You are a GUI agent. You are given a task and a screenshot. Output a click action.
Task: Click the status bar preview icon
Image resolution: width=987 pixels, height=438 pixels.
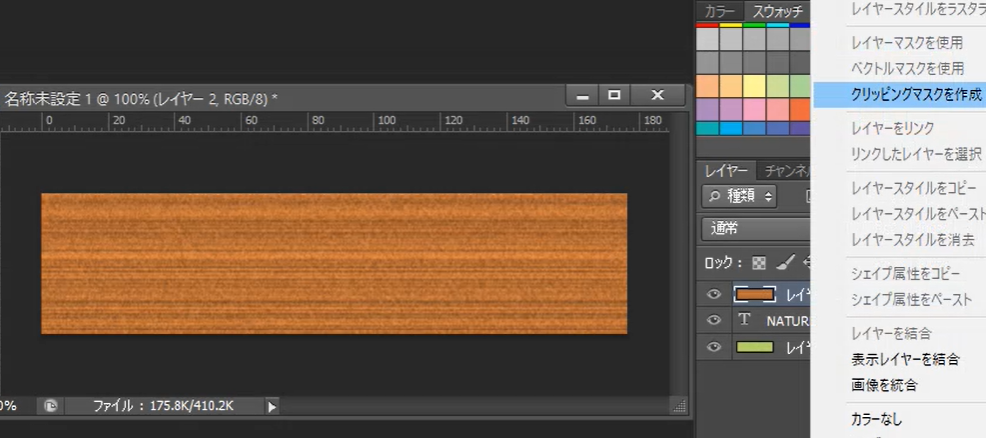[x=50, y=406]
